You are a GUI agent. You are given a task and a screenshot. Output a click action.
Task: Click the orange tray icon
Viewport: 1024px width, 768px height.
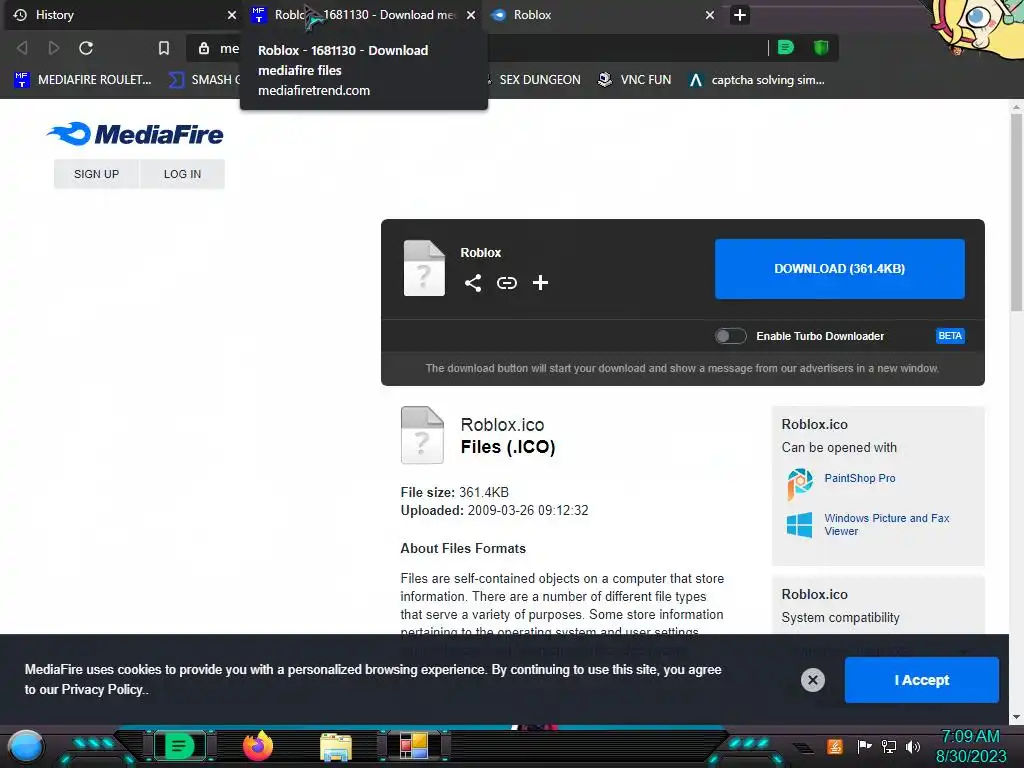click(x=835, y=746)
